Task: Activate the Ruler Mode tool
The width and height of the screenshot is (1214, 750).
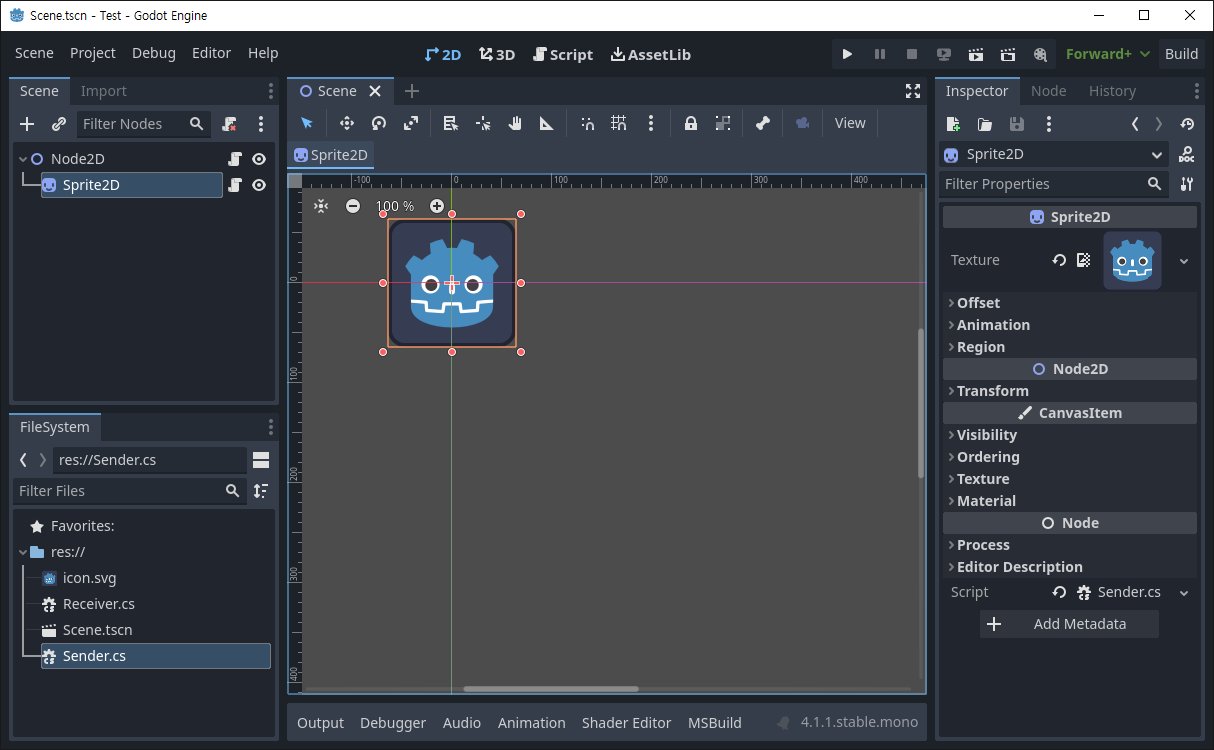Action: [547, 123]
